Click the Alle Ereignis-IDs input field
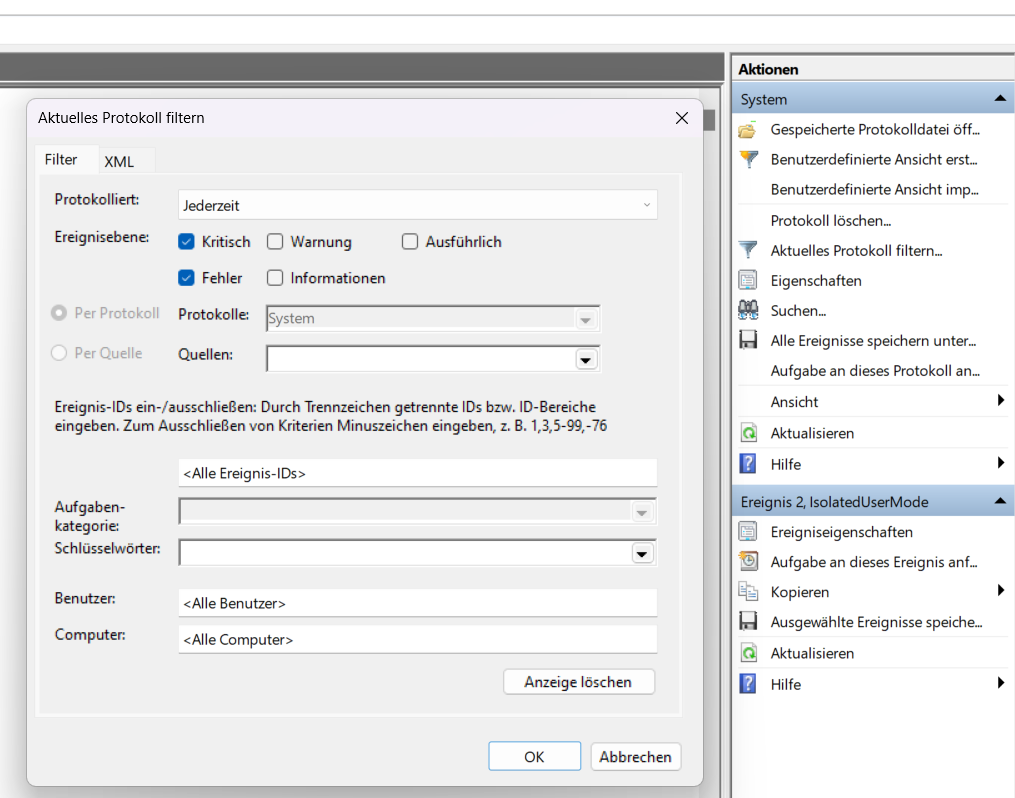Viewport: 1015px width, 798px height. (x=418, y=473)
